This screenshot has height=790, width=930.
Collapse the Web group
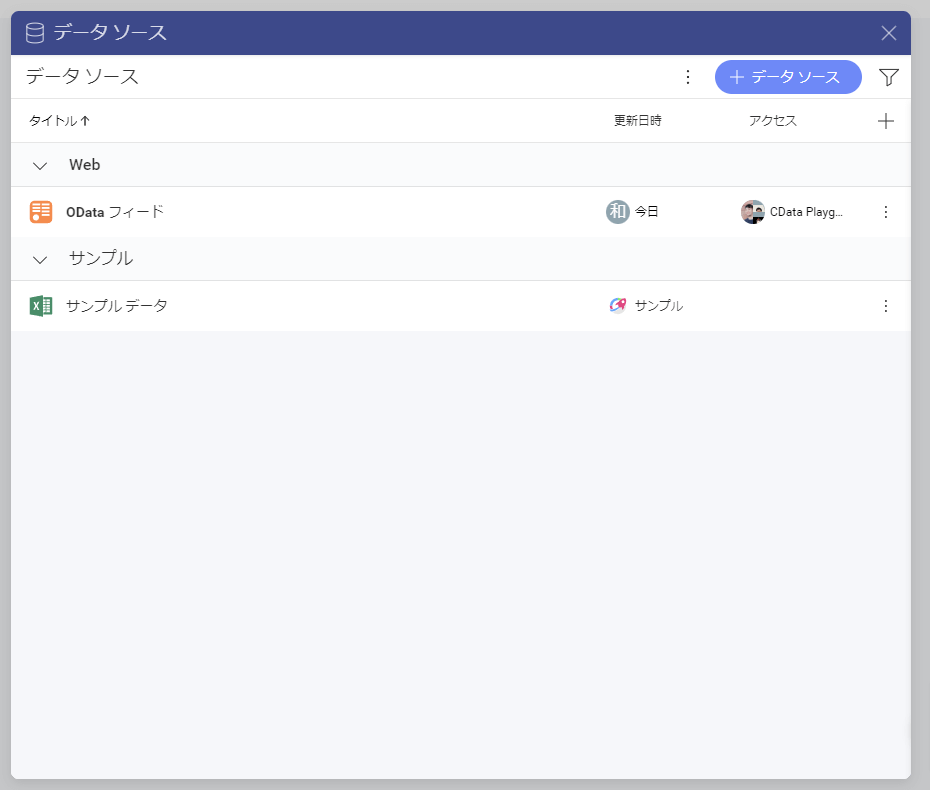[x=40, y=166]
